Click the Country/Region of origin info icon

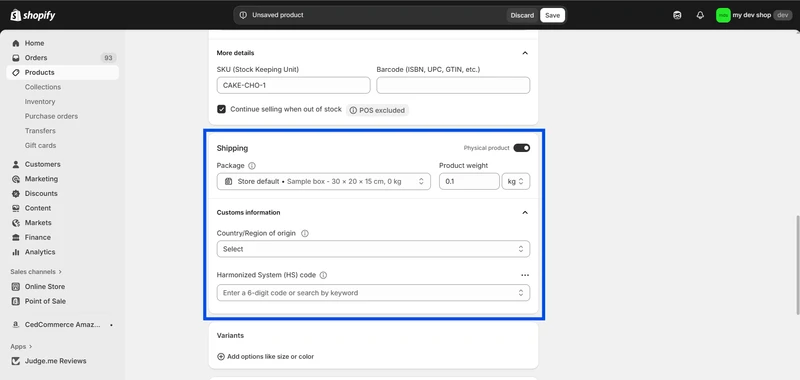click(305, 234)
